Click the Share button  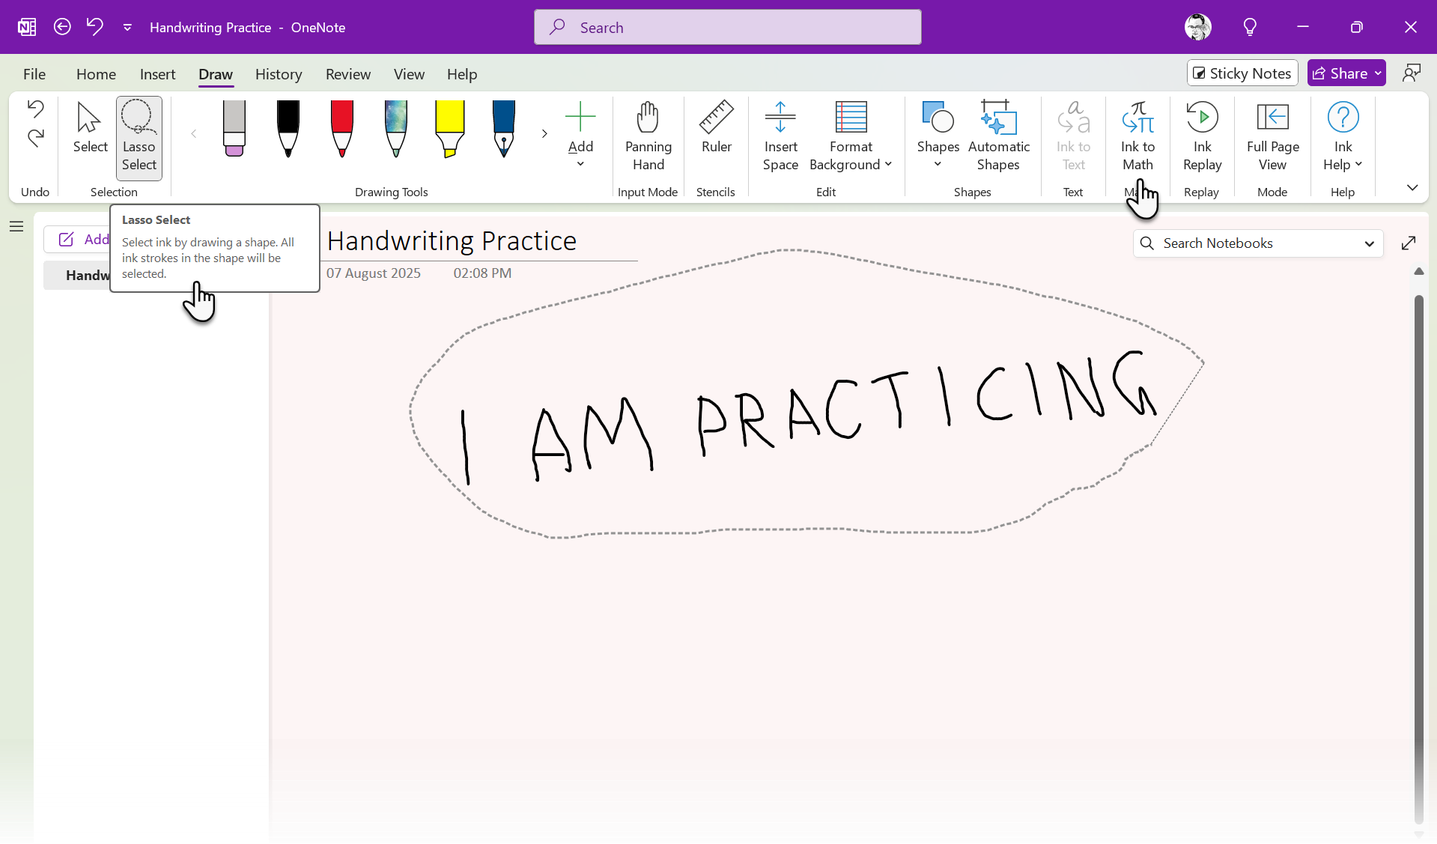tap(1346, 73)
